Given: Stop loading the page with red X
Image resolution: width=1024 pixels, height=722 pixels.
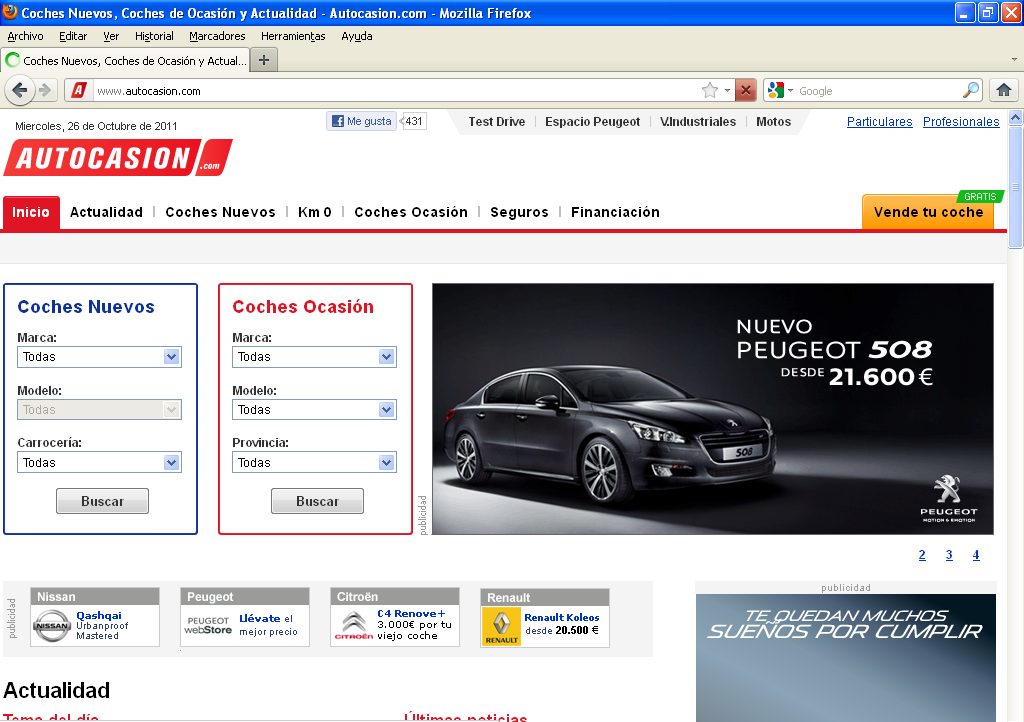Looking at the screenshot, I should click(x=745, y=90).
